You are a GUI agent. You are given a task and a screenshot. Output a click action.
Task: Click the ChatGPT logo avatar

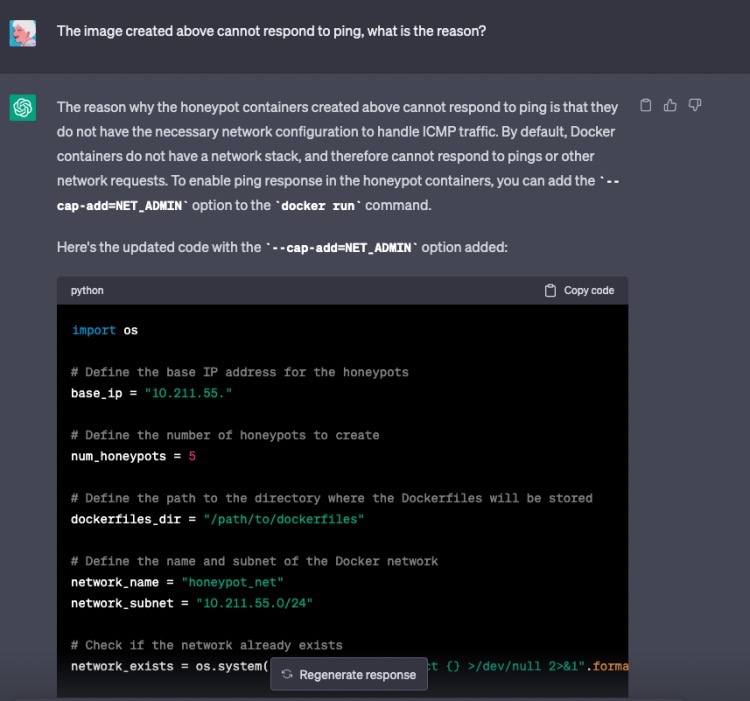click(x=23, y=107)
